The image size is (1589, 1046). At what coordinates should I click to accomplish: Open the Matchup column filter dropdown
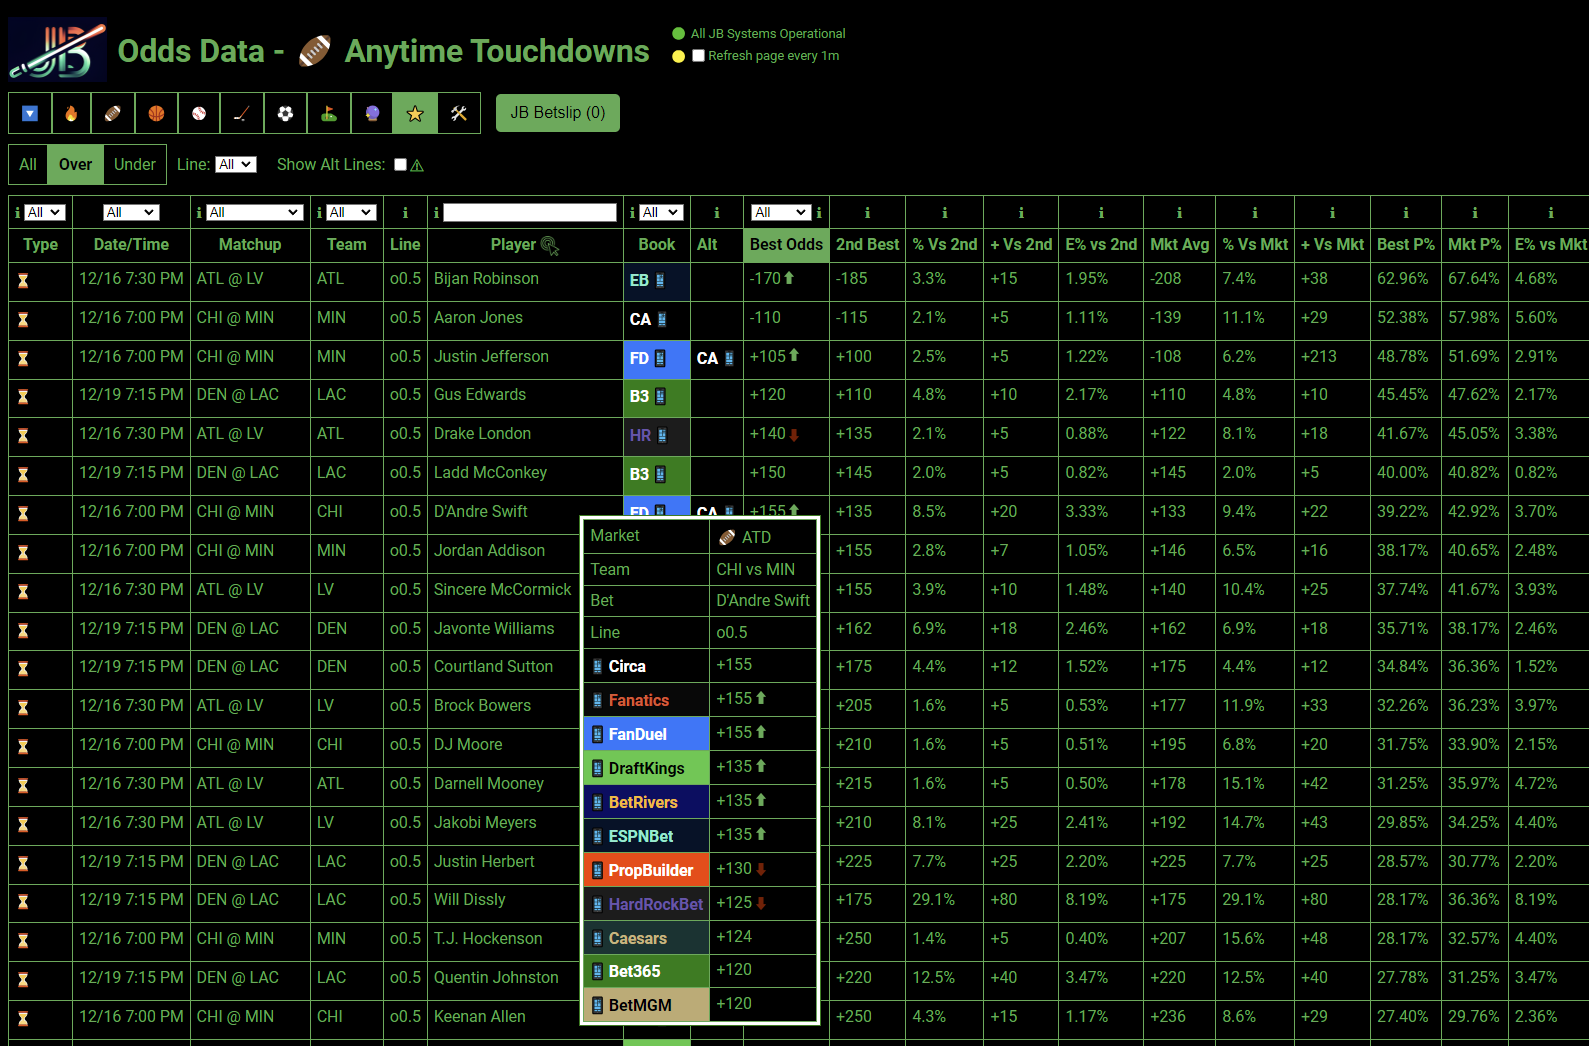coord(255,213)
